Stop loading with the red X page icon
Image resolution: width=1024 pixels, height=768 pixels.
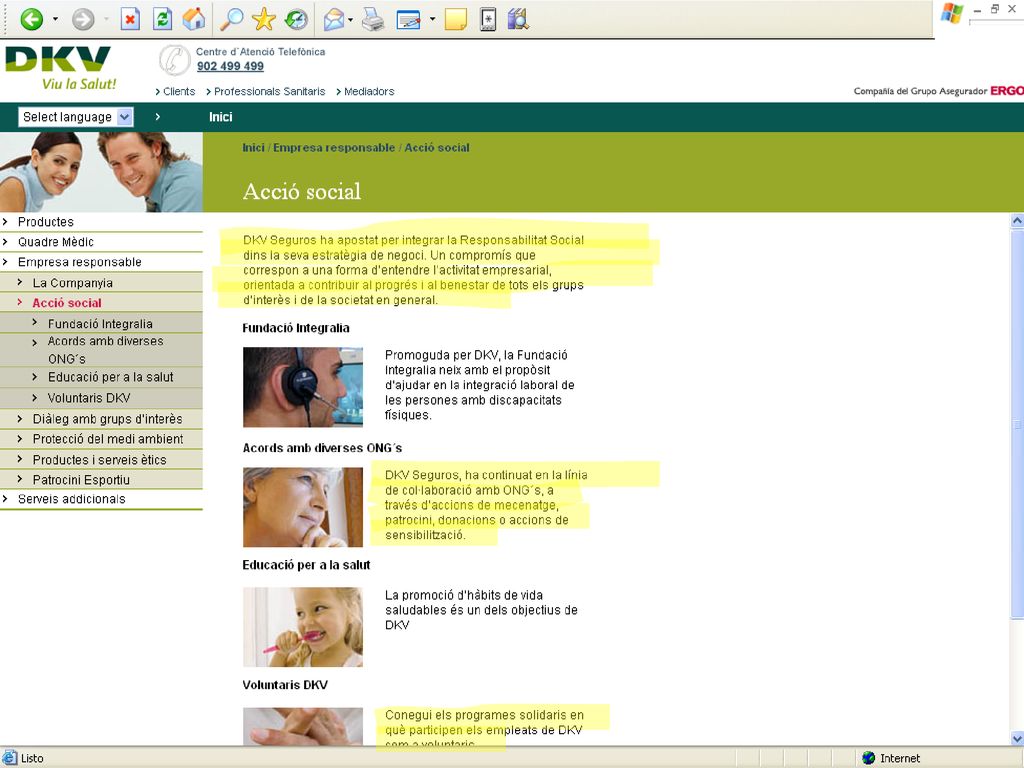[x=131, y=19]
